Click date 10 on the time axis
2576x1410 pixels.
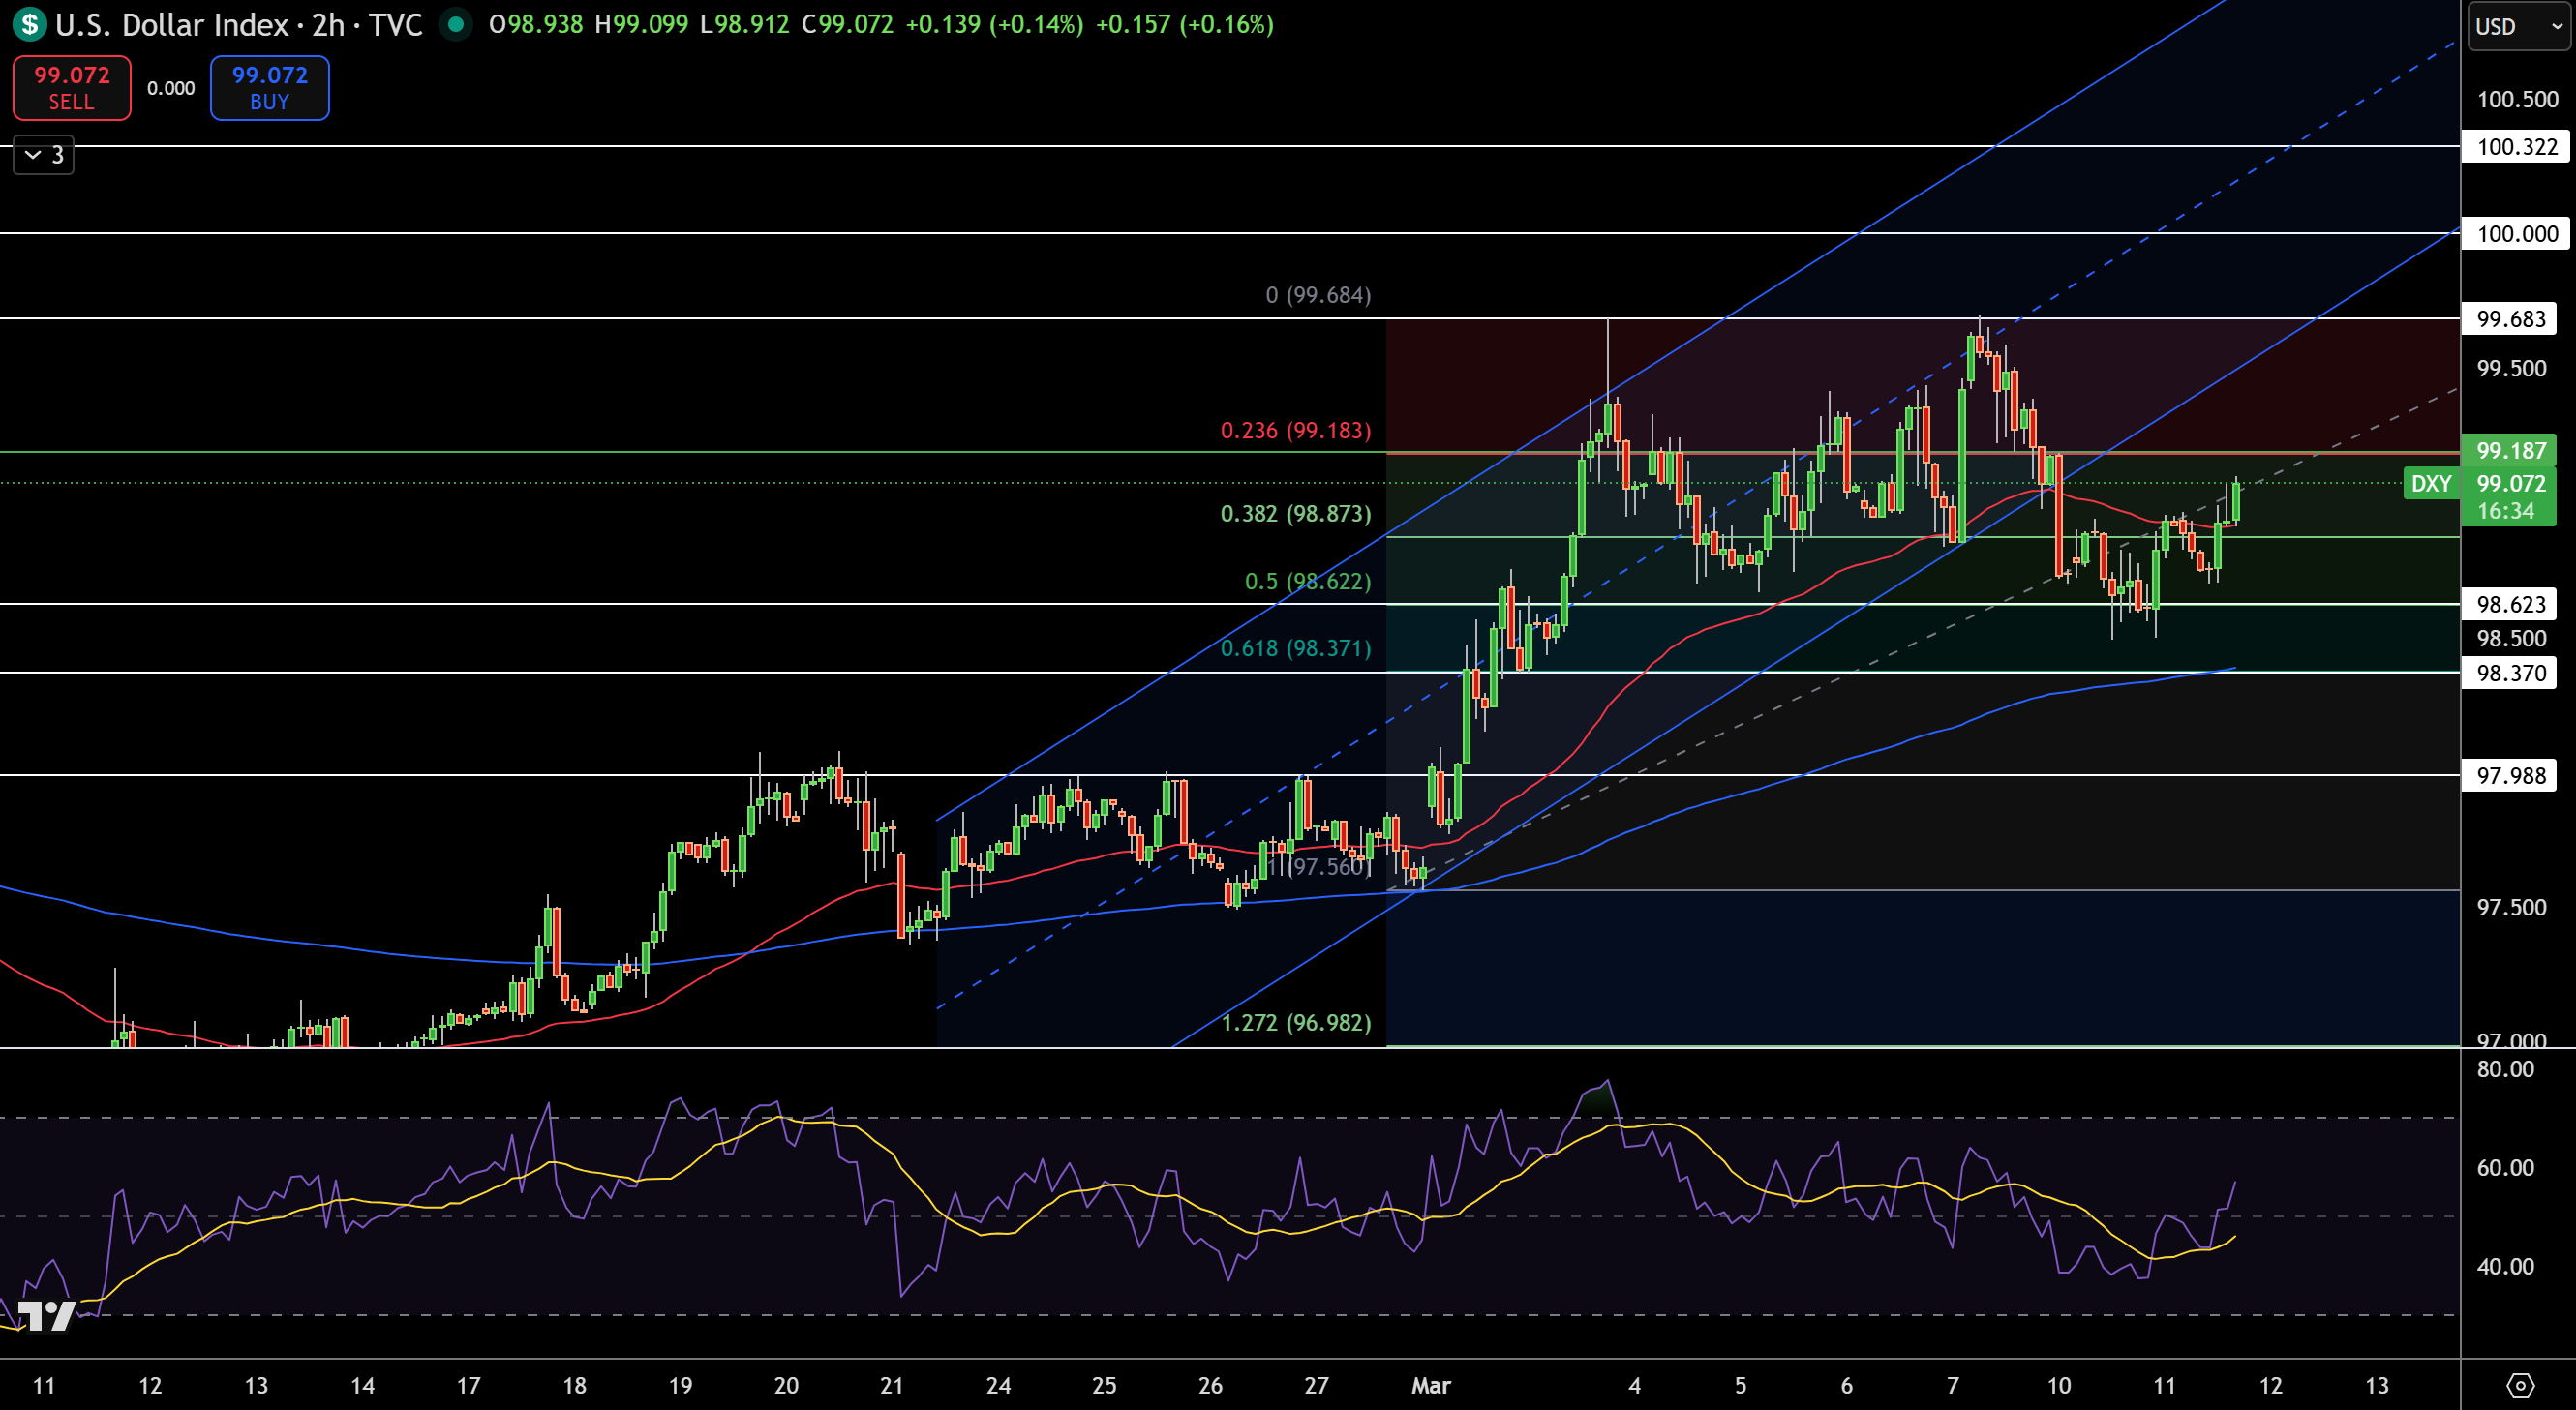coord(2058,1386)
